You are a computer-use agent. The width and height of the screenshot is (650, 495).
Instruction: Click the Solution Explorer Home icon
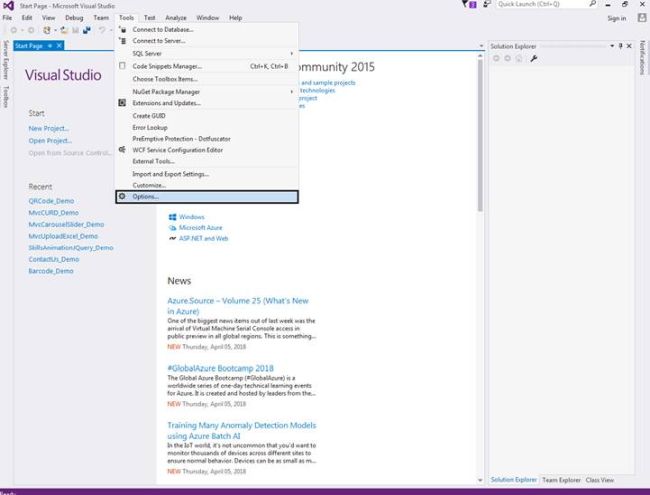point(519,58)
